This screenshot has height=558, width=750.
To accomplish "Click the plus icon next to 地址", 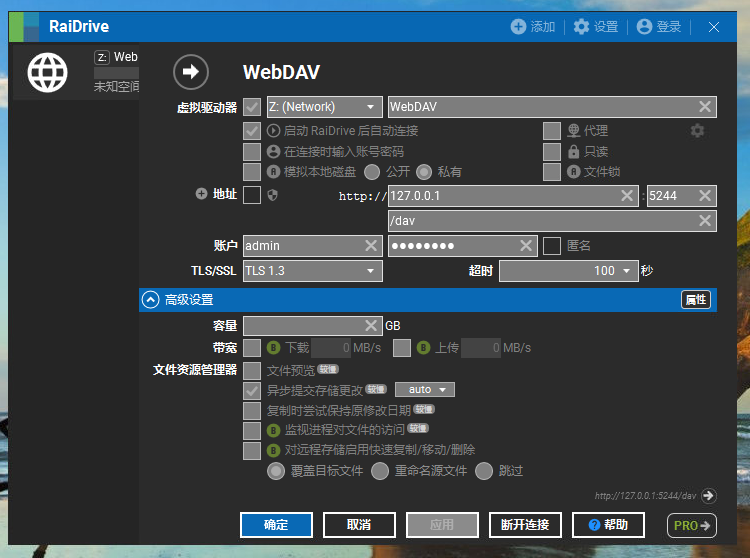I will coord(201,194).
